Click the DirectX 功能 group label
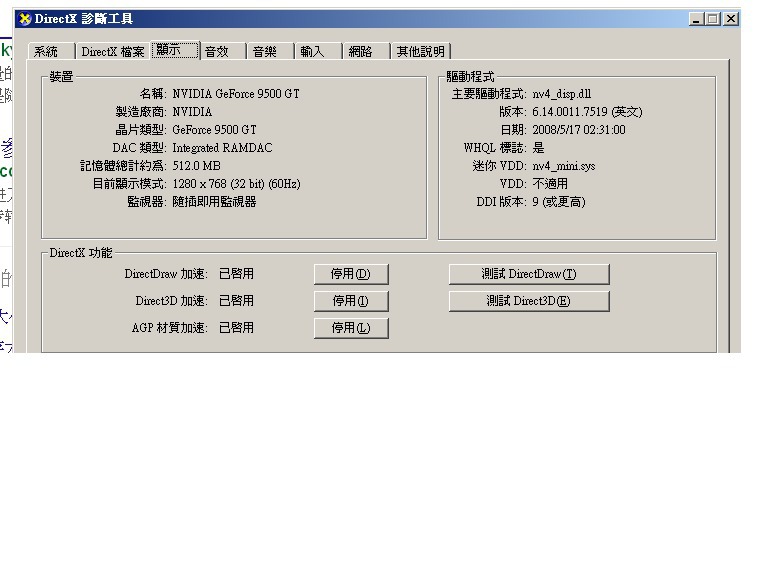774x586 pixels. coord(81,253)
